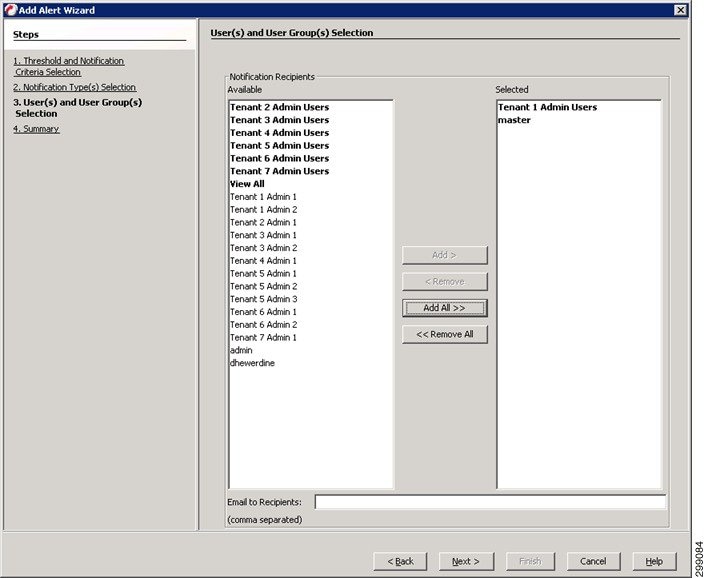The height and width of the screenshot is (578, 705).
Task: Click the greyed < Remove button
Action: point(445,281)
